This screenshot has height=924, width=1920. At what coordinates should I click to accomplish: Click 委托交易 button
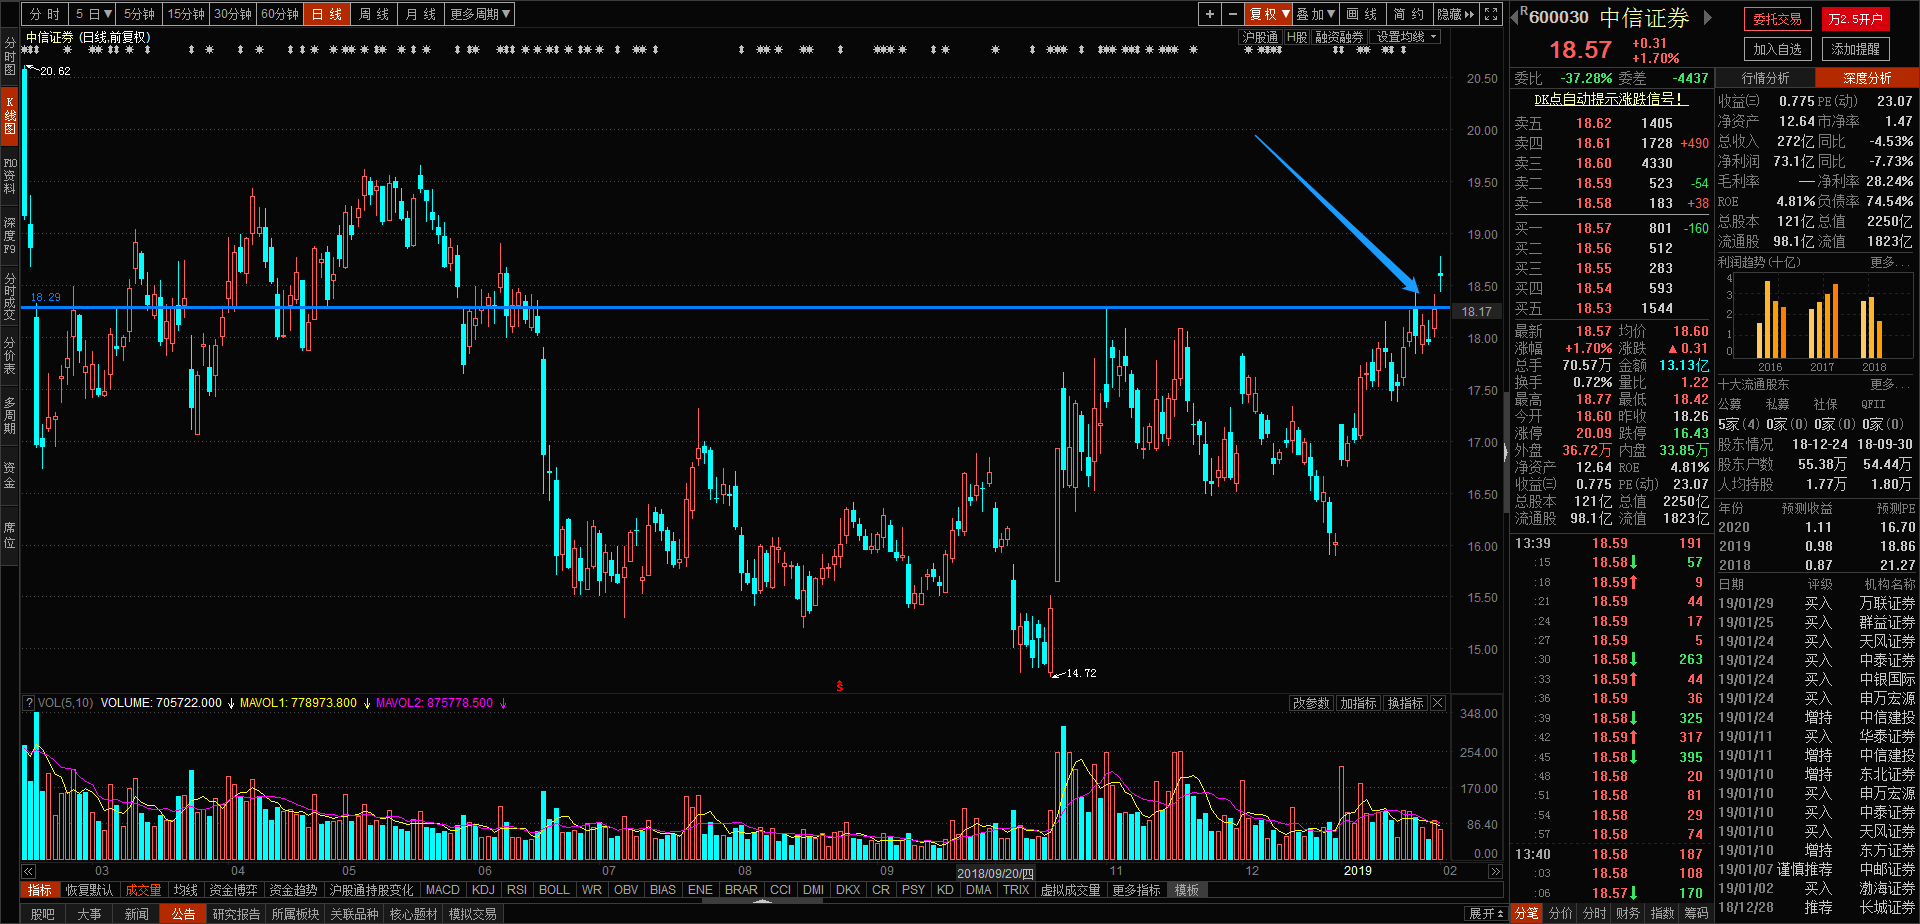pyautogui.click(x=1777, y=19)
